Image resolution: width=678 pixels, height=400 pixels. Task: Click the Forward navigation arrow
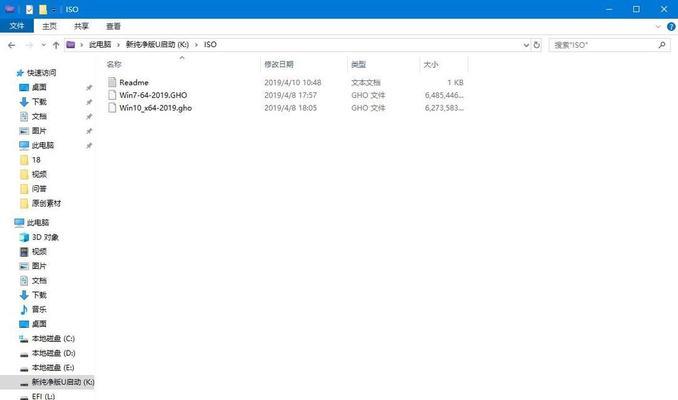(29, 45)
